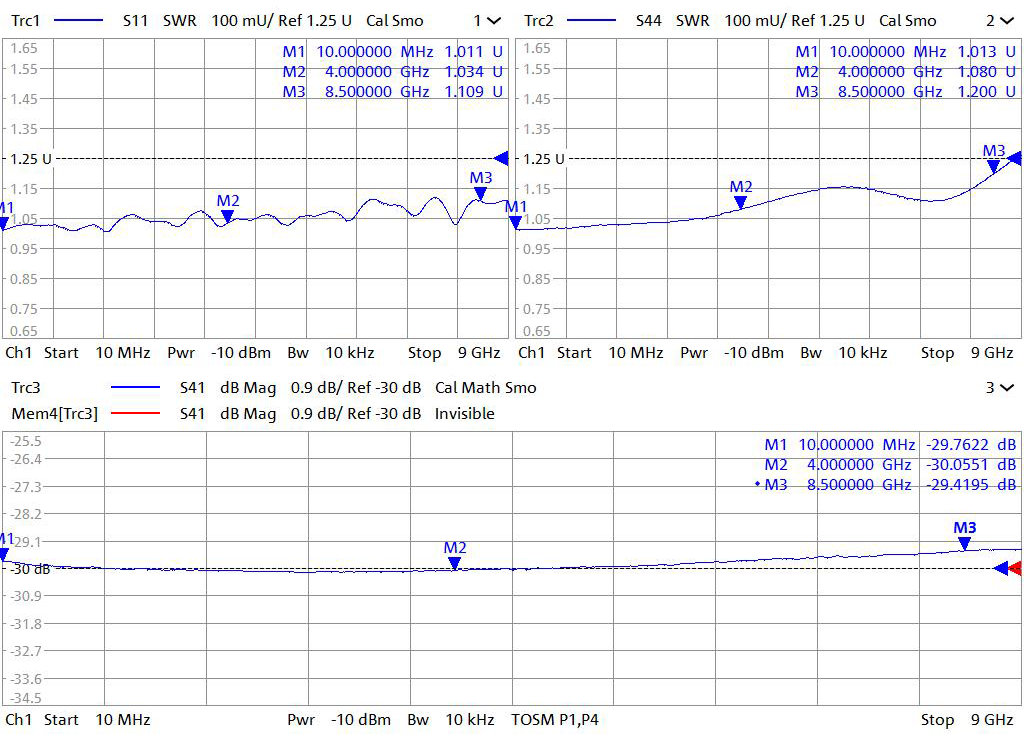Click the red Mem4 trace color line
Viewport: 1024px width, 734px height.
[x=135, y=414]
